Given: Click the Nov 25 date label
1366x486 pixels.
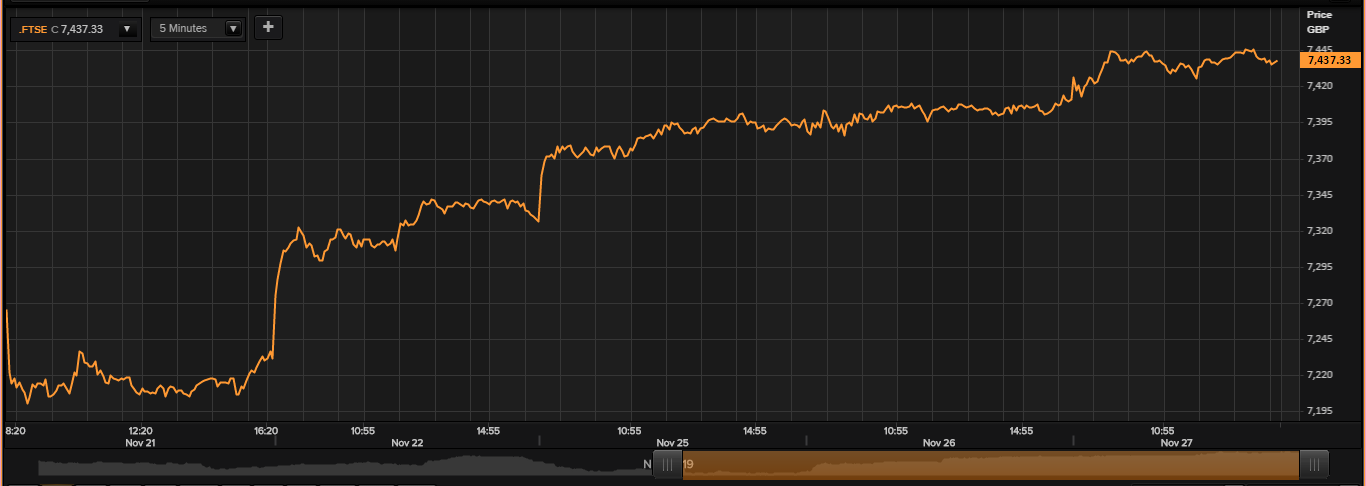Looking at the screenshot, I should [x=673, y=442].
